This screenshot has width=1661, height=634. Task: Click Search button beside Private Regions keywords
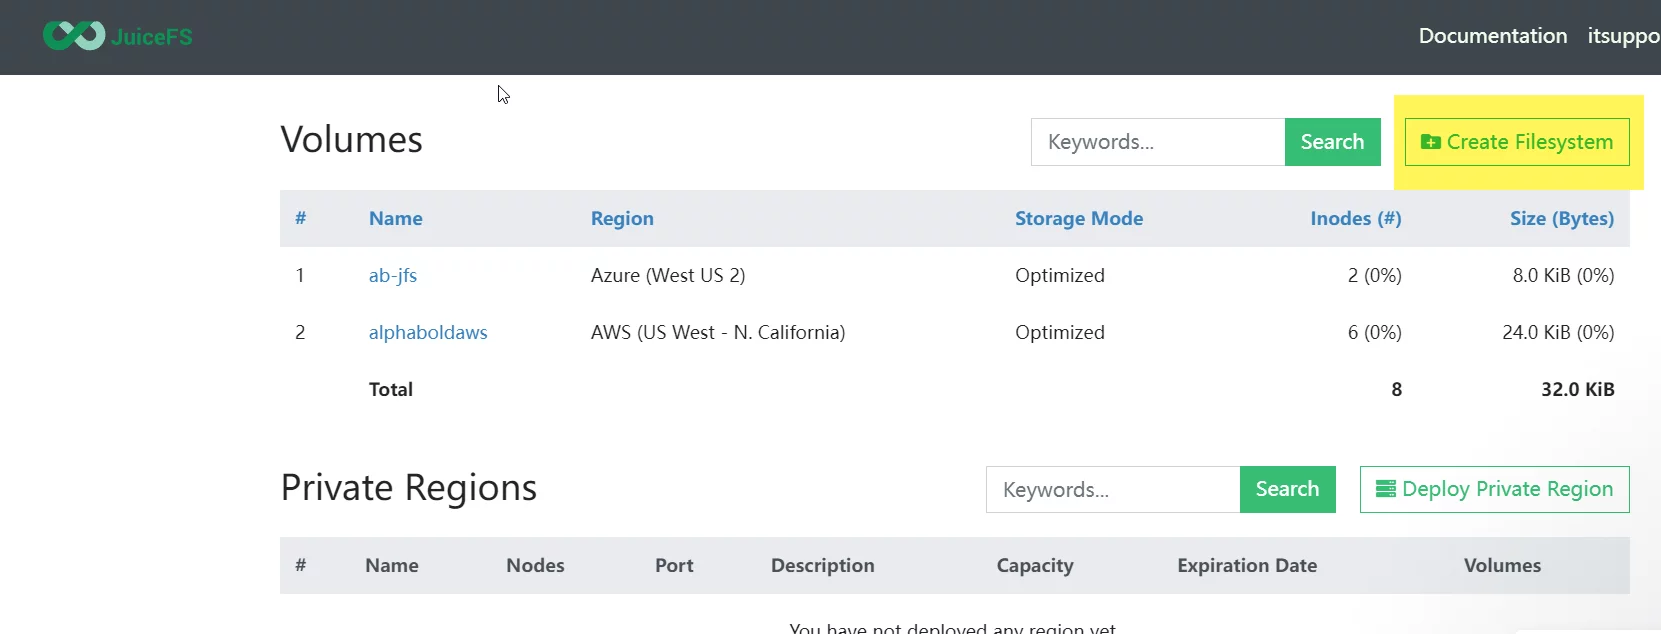coord(1287,489)
